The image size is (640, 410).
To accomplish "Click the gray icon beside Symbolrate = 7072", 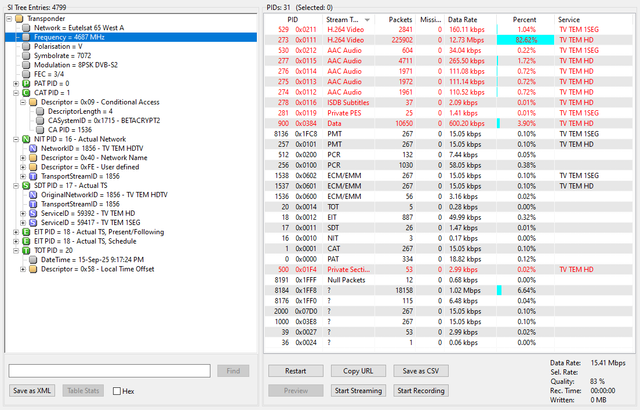I will [x=26, y=56].
